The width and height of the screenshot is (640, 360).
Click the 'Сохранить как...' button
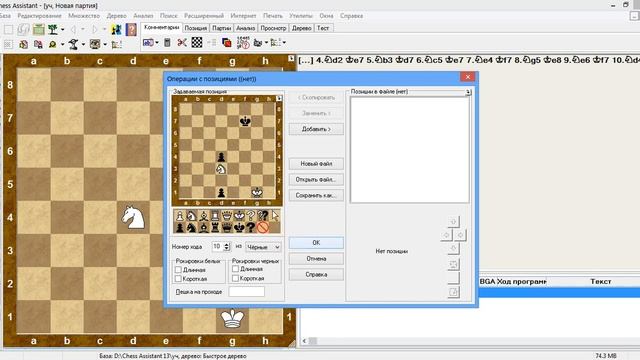316,196
